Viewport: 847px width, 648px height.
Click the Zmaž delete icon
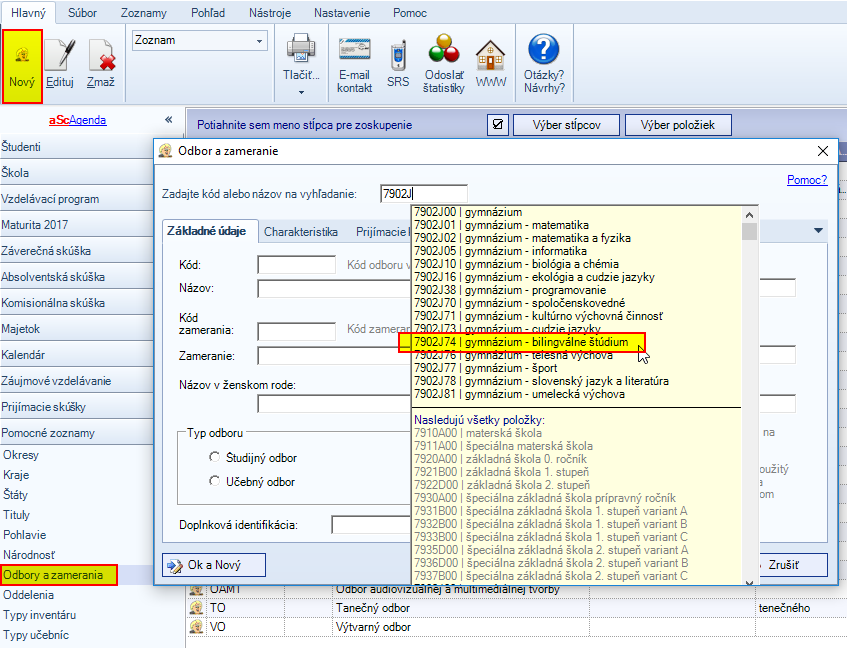[x=100, y=64]
